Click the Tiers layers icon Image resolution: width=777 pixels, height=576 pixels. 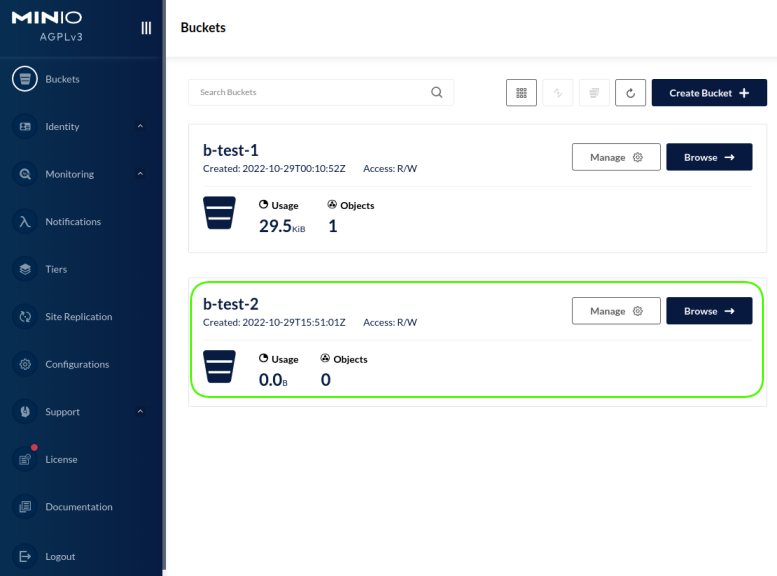pos(25,269)
